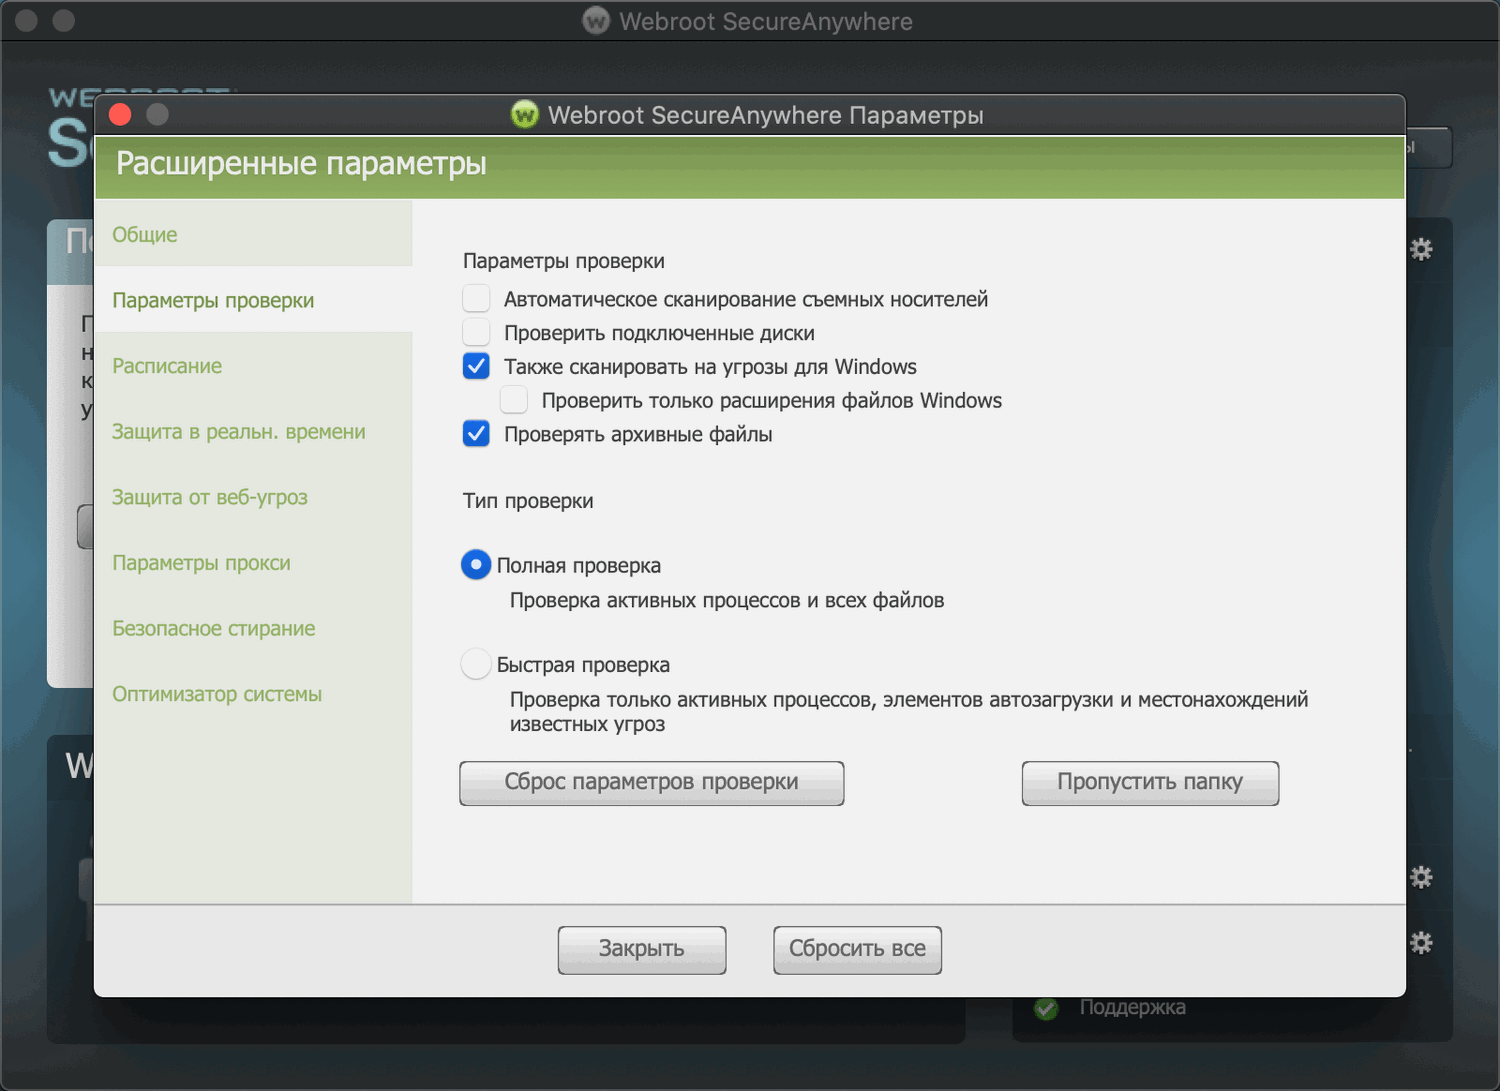Click the Закрыть button

coord(642,949)
